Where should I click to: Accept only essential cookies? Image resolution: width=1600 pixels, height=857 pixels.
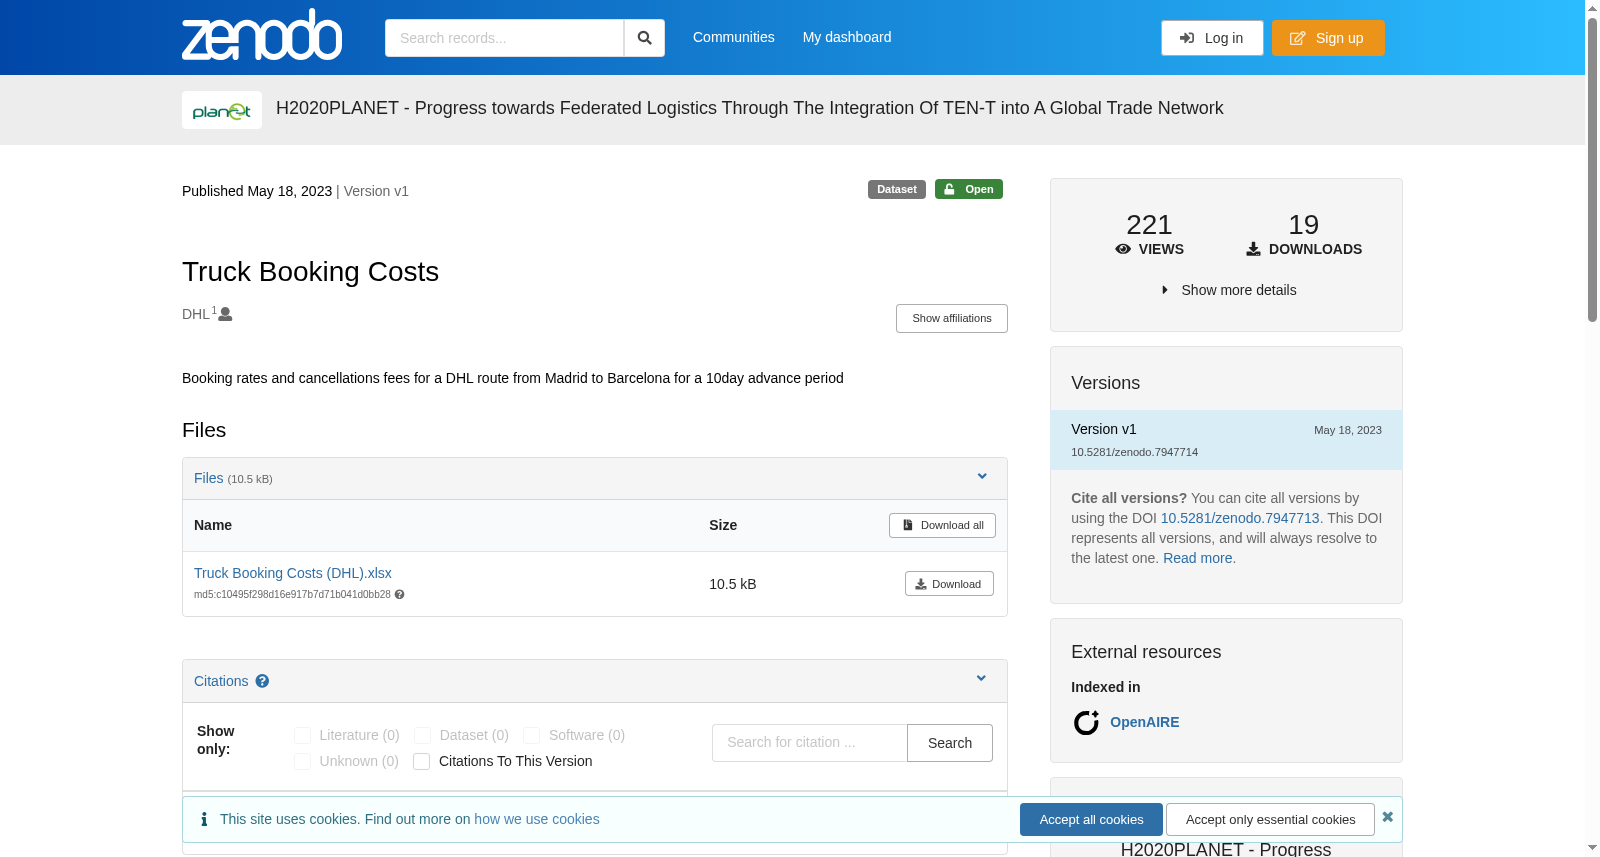click(x=1270, y=819)
